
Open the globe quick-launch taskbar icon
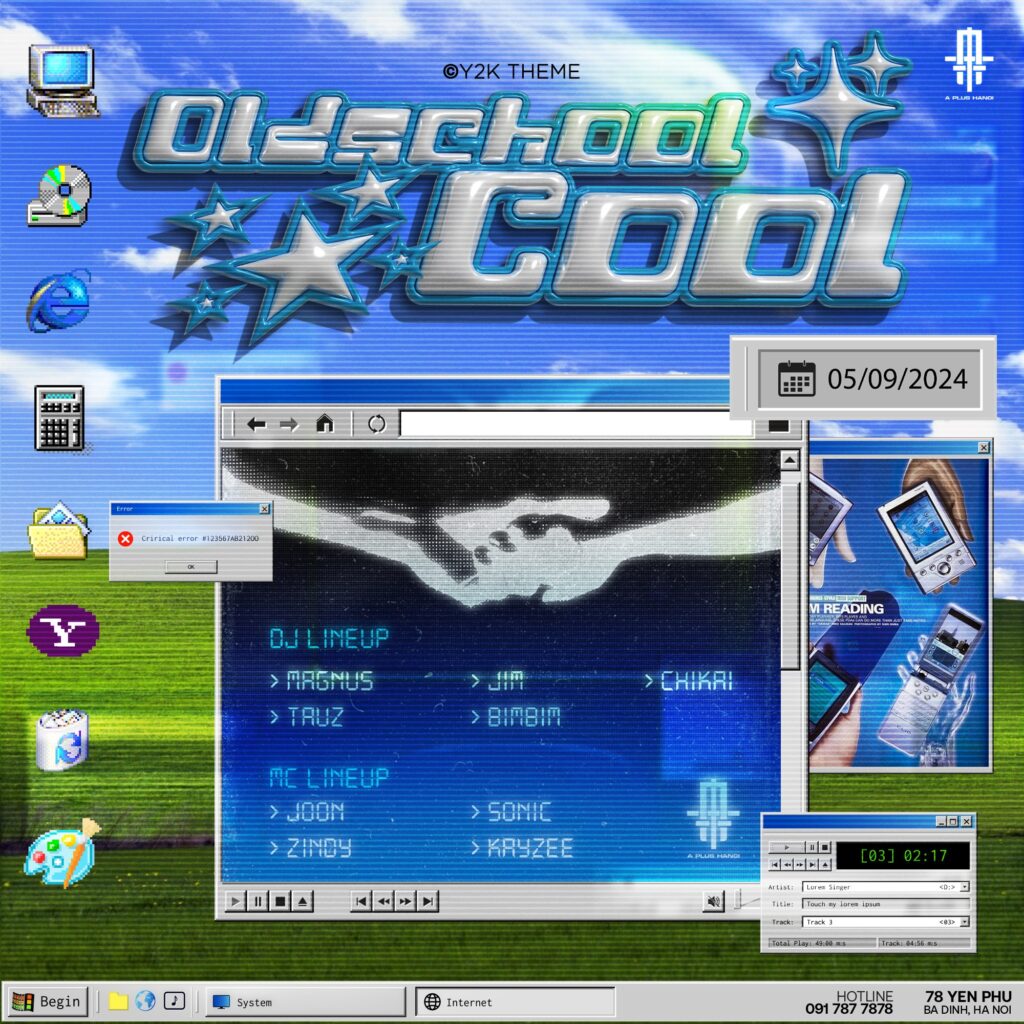[x=146, y=1000]
